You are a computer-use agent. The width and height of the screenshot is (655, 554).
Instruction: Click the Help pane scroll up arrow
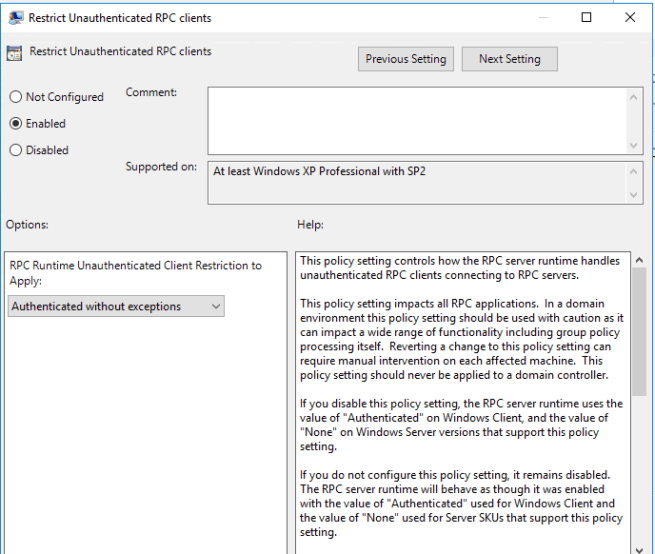[639, 261]
